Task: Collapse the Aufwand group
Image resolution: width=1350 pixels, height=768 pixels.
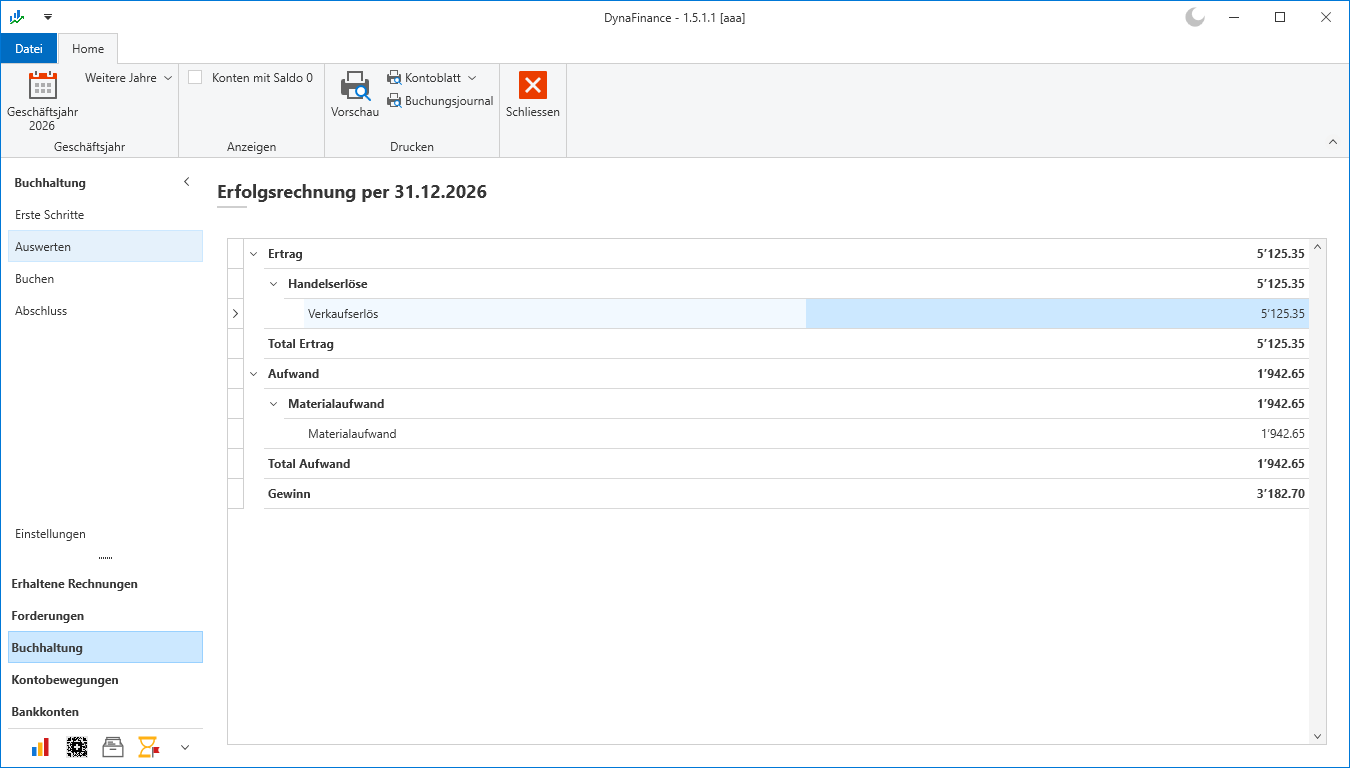Action: point(253,374)
